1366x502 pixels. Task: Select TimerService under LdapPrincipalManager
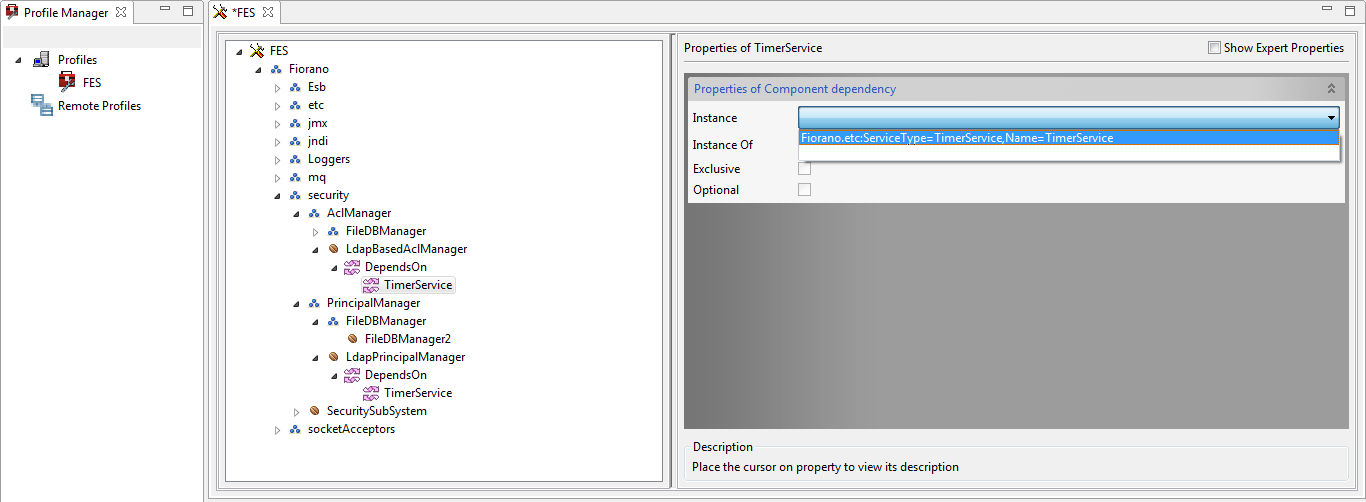pyautogui.click(x=418, y=393)
